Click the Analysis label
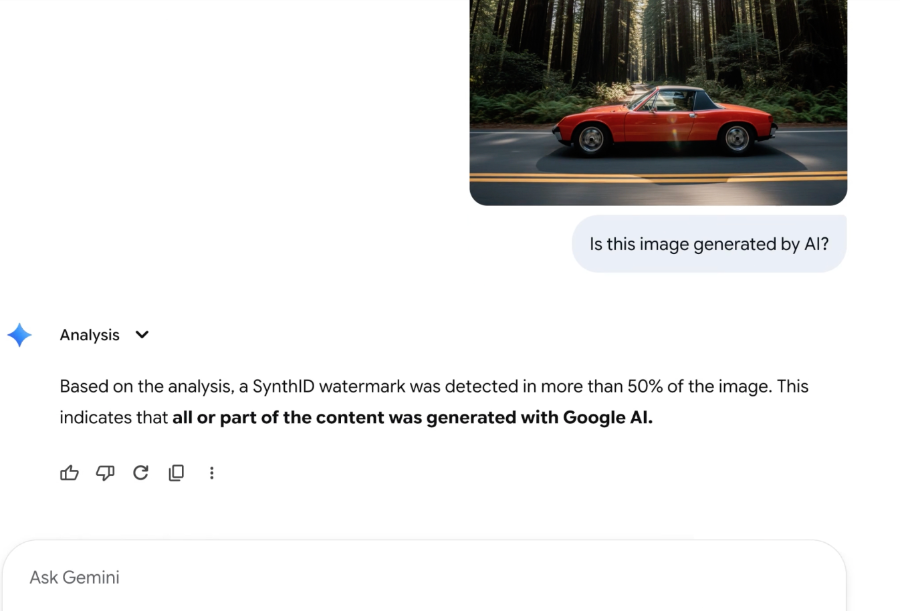The width and height of the screenshot is (900, 611). [x=89, y=334]
